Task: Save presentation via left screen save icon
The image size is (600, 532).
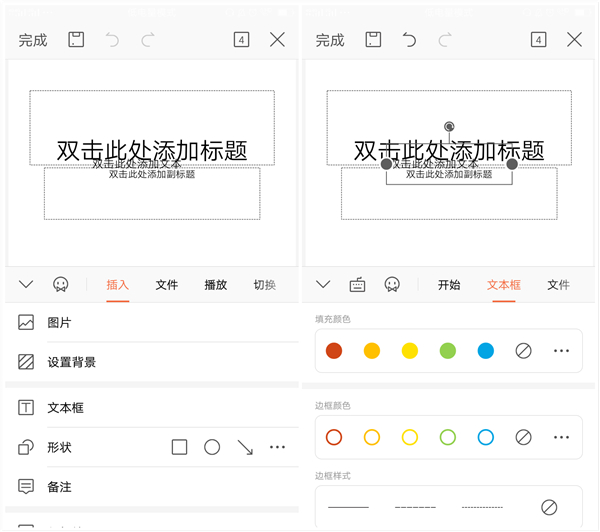Action: (x=76, y=39)
